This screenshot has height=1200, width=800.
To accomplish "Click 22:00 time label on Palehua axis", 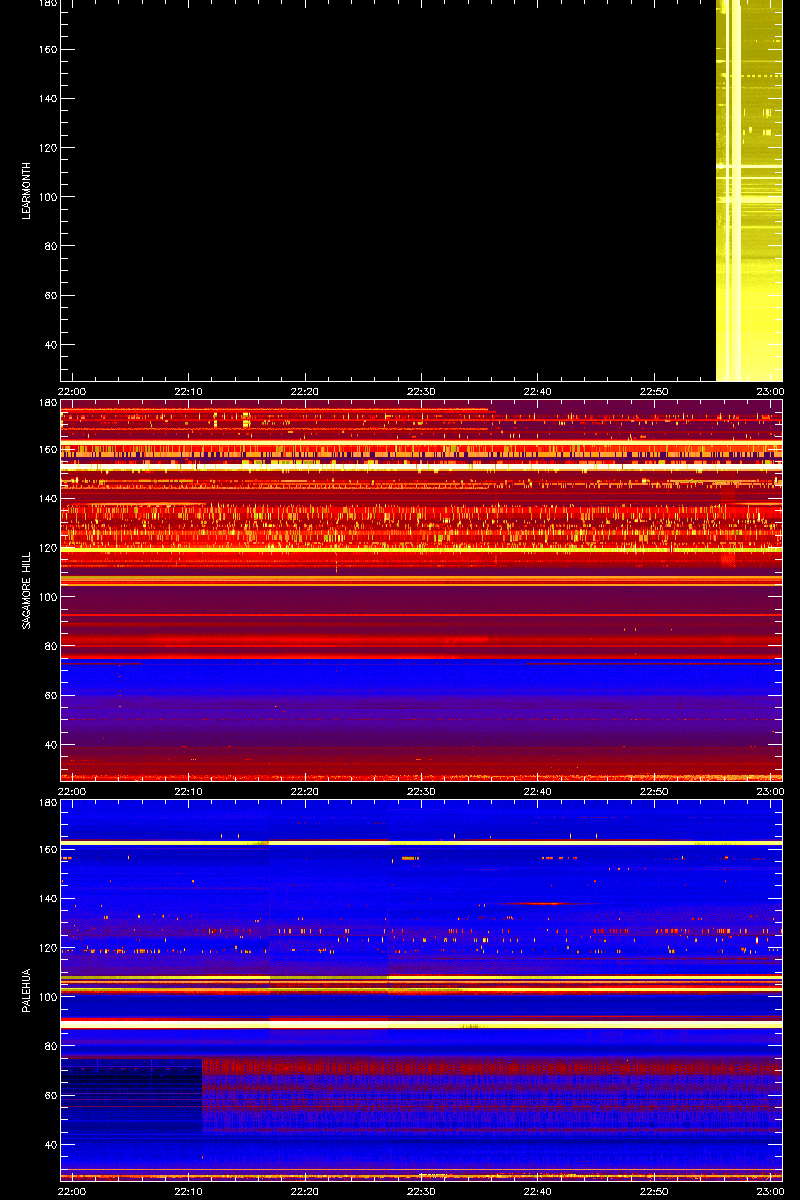I will pyautogui.click(x=72, y=1191).
